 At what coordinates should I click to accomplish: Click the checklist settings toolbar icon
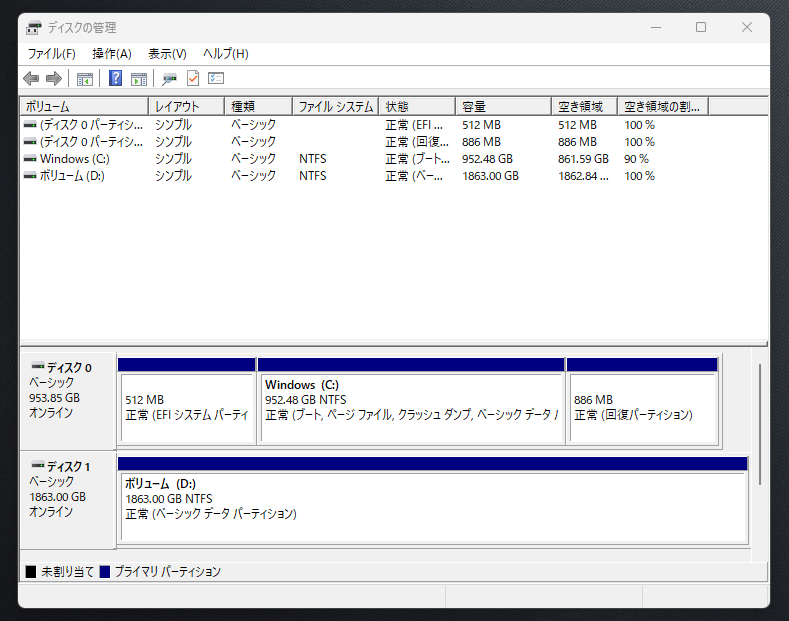pyautogui.click(x=216, y=78)
